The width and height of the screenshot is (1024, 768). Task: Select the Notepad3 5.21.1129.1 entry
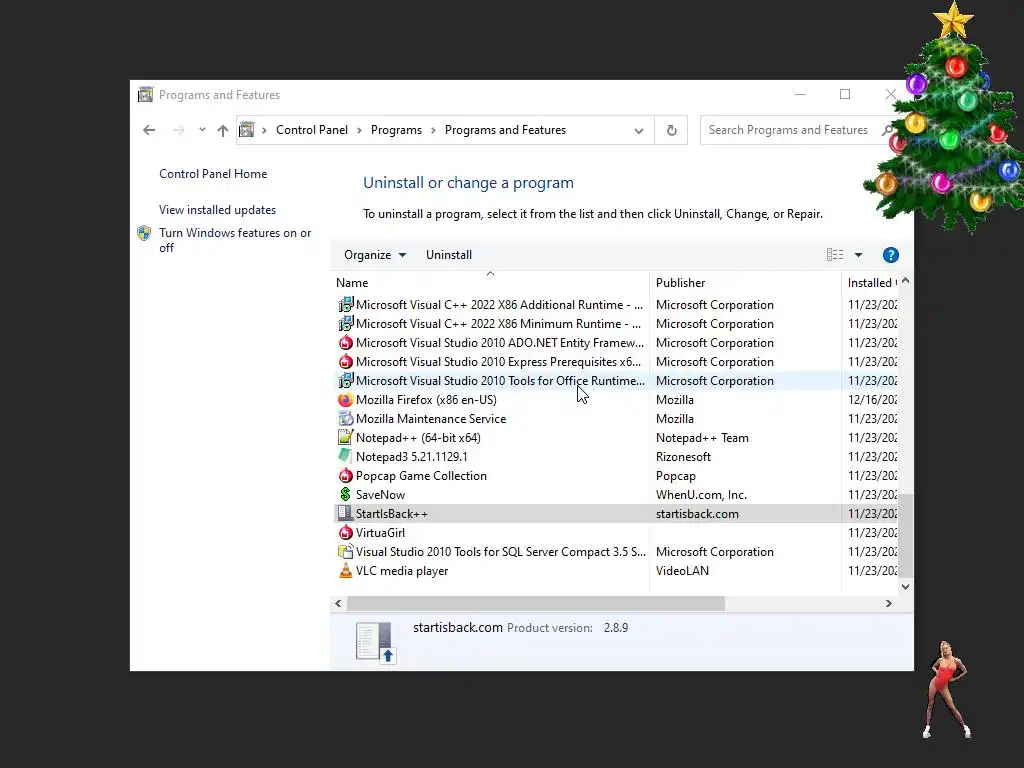click(411, 456)
